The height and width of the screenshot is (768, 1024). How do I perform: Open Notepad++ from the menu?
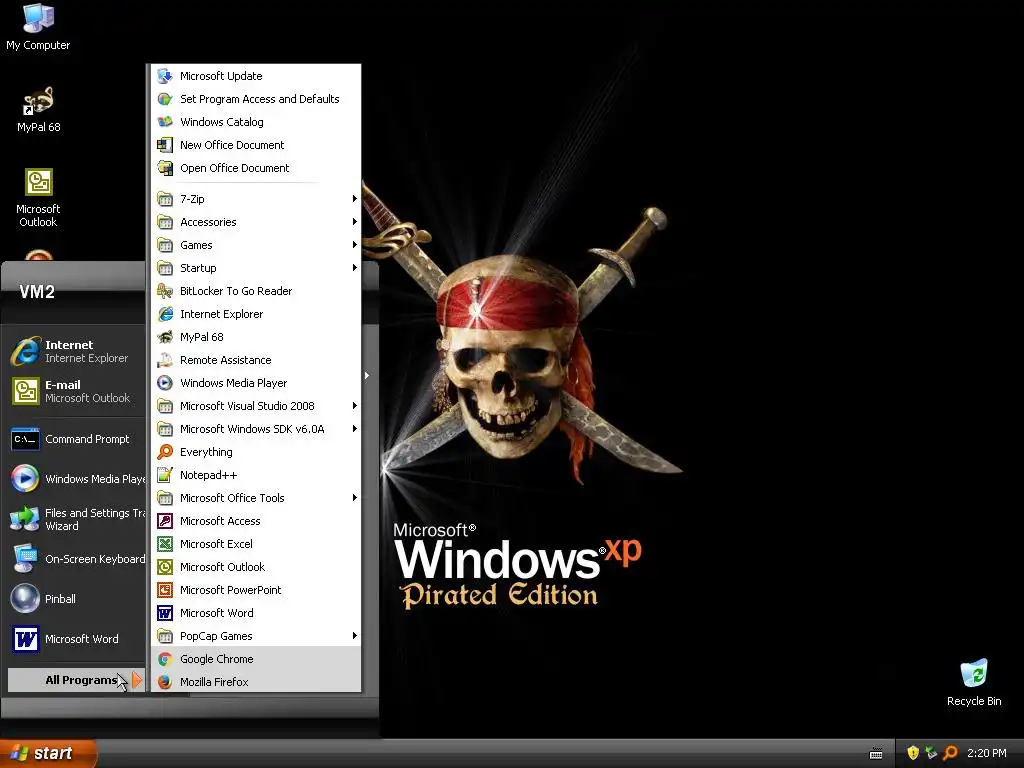(x=256, y=475)
